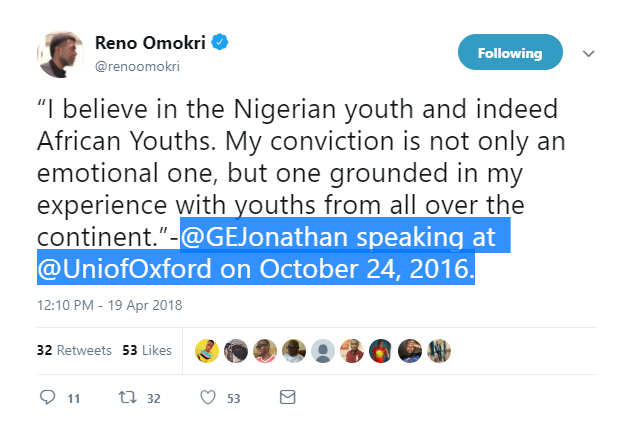Click the yellow first liker avatar
625x421 pixels.
point(206,351)
